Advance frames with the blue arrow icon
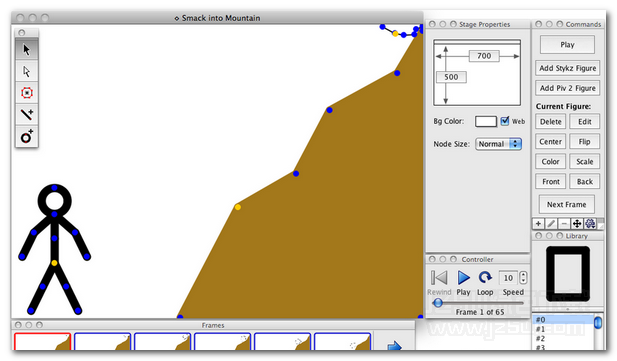Viewport: 617px width, 361px height. point(394,346)
